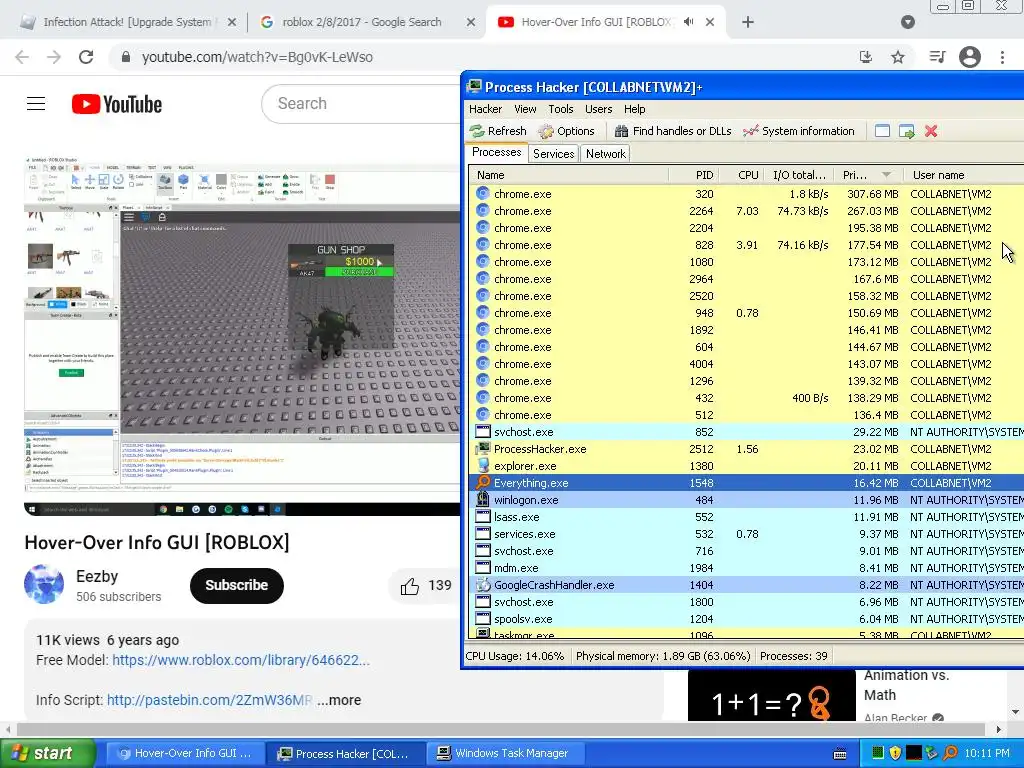Open the Eezby channel avatar

click(44, 584)
